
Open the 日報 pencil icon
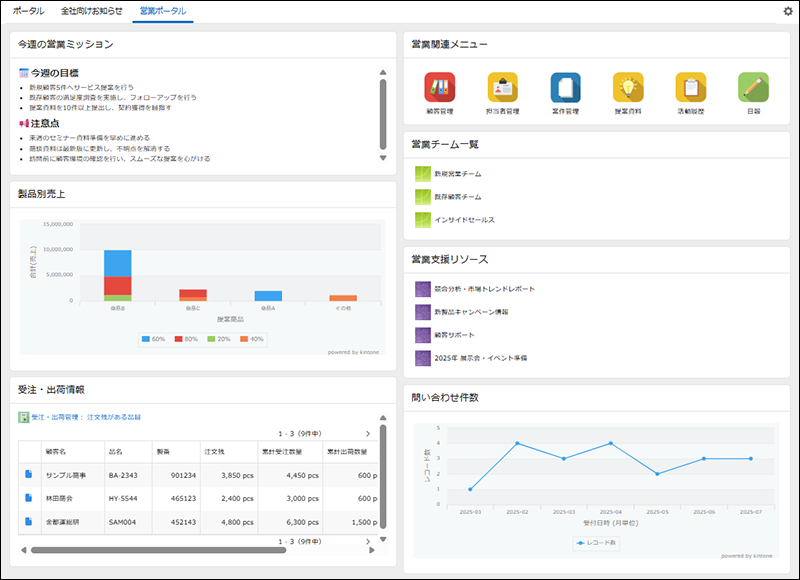point(753,88)
